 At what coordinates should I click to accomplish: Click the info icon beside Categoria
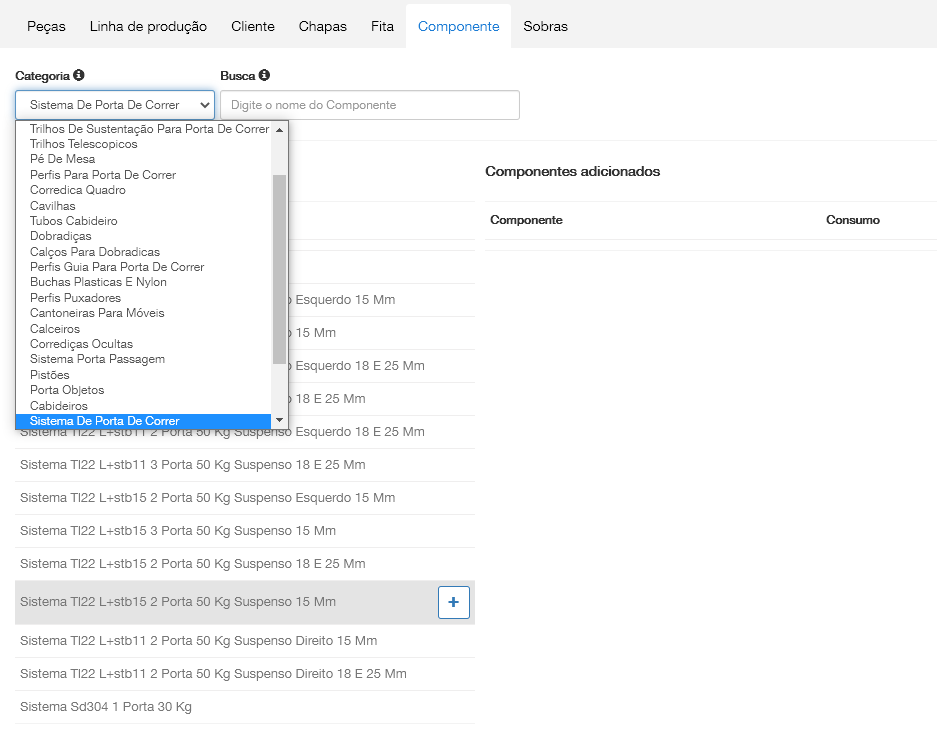pos(79,75)
